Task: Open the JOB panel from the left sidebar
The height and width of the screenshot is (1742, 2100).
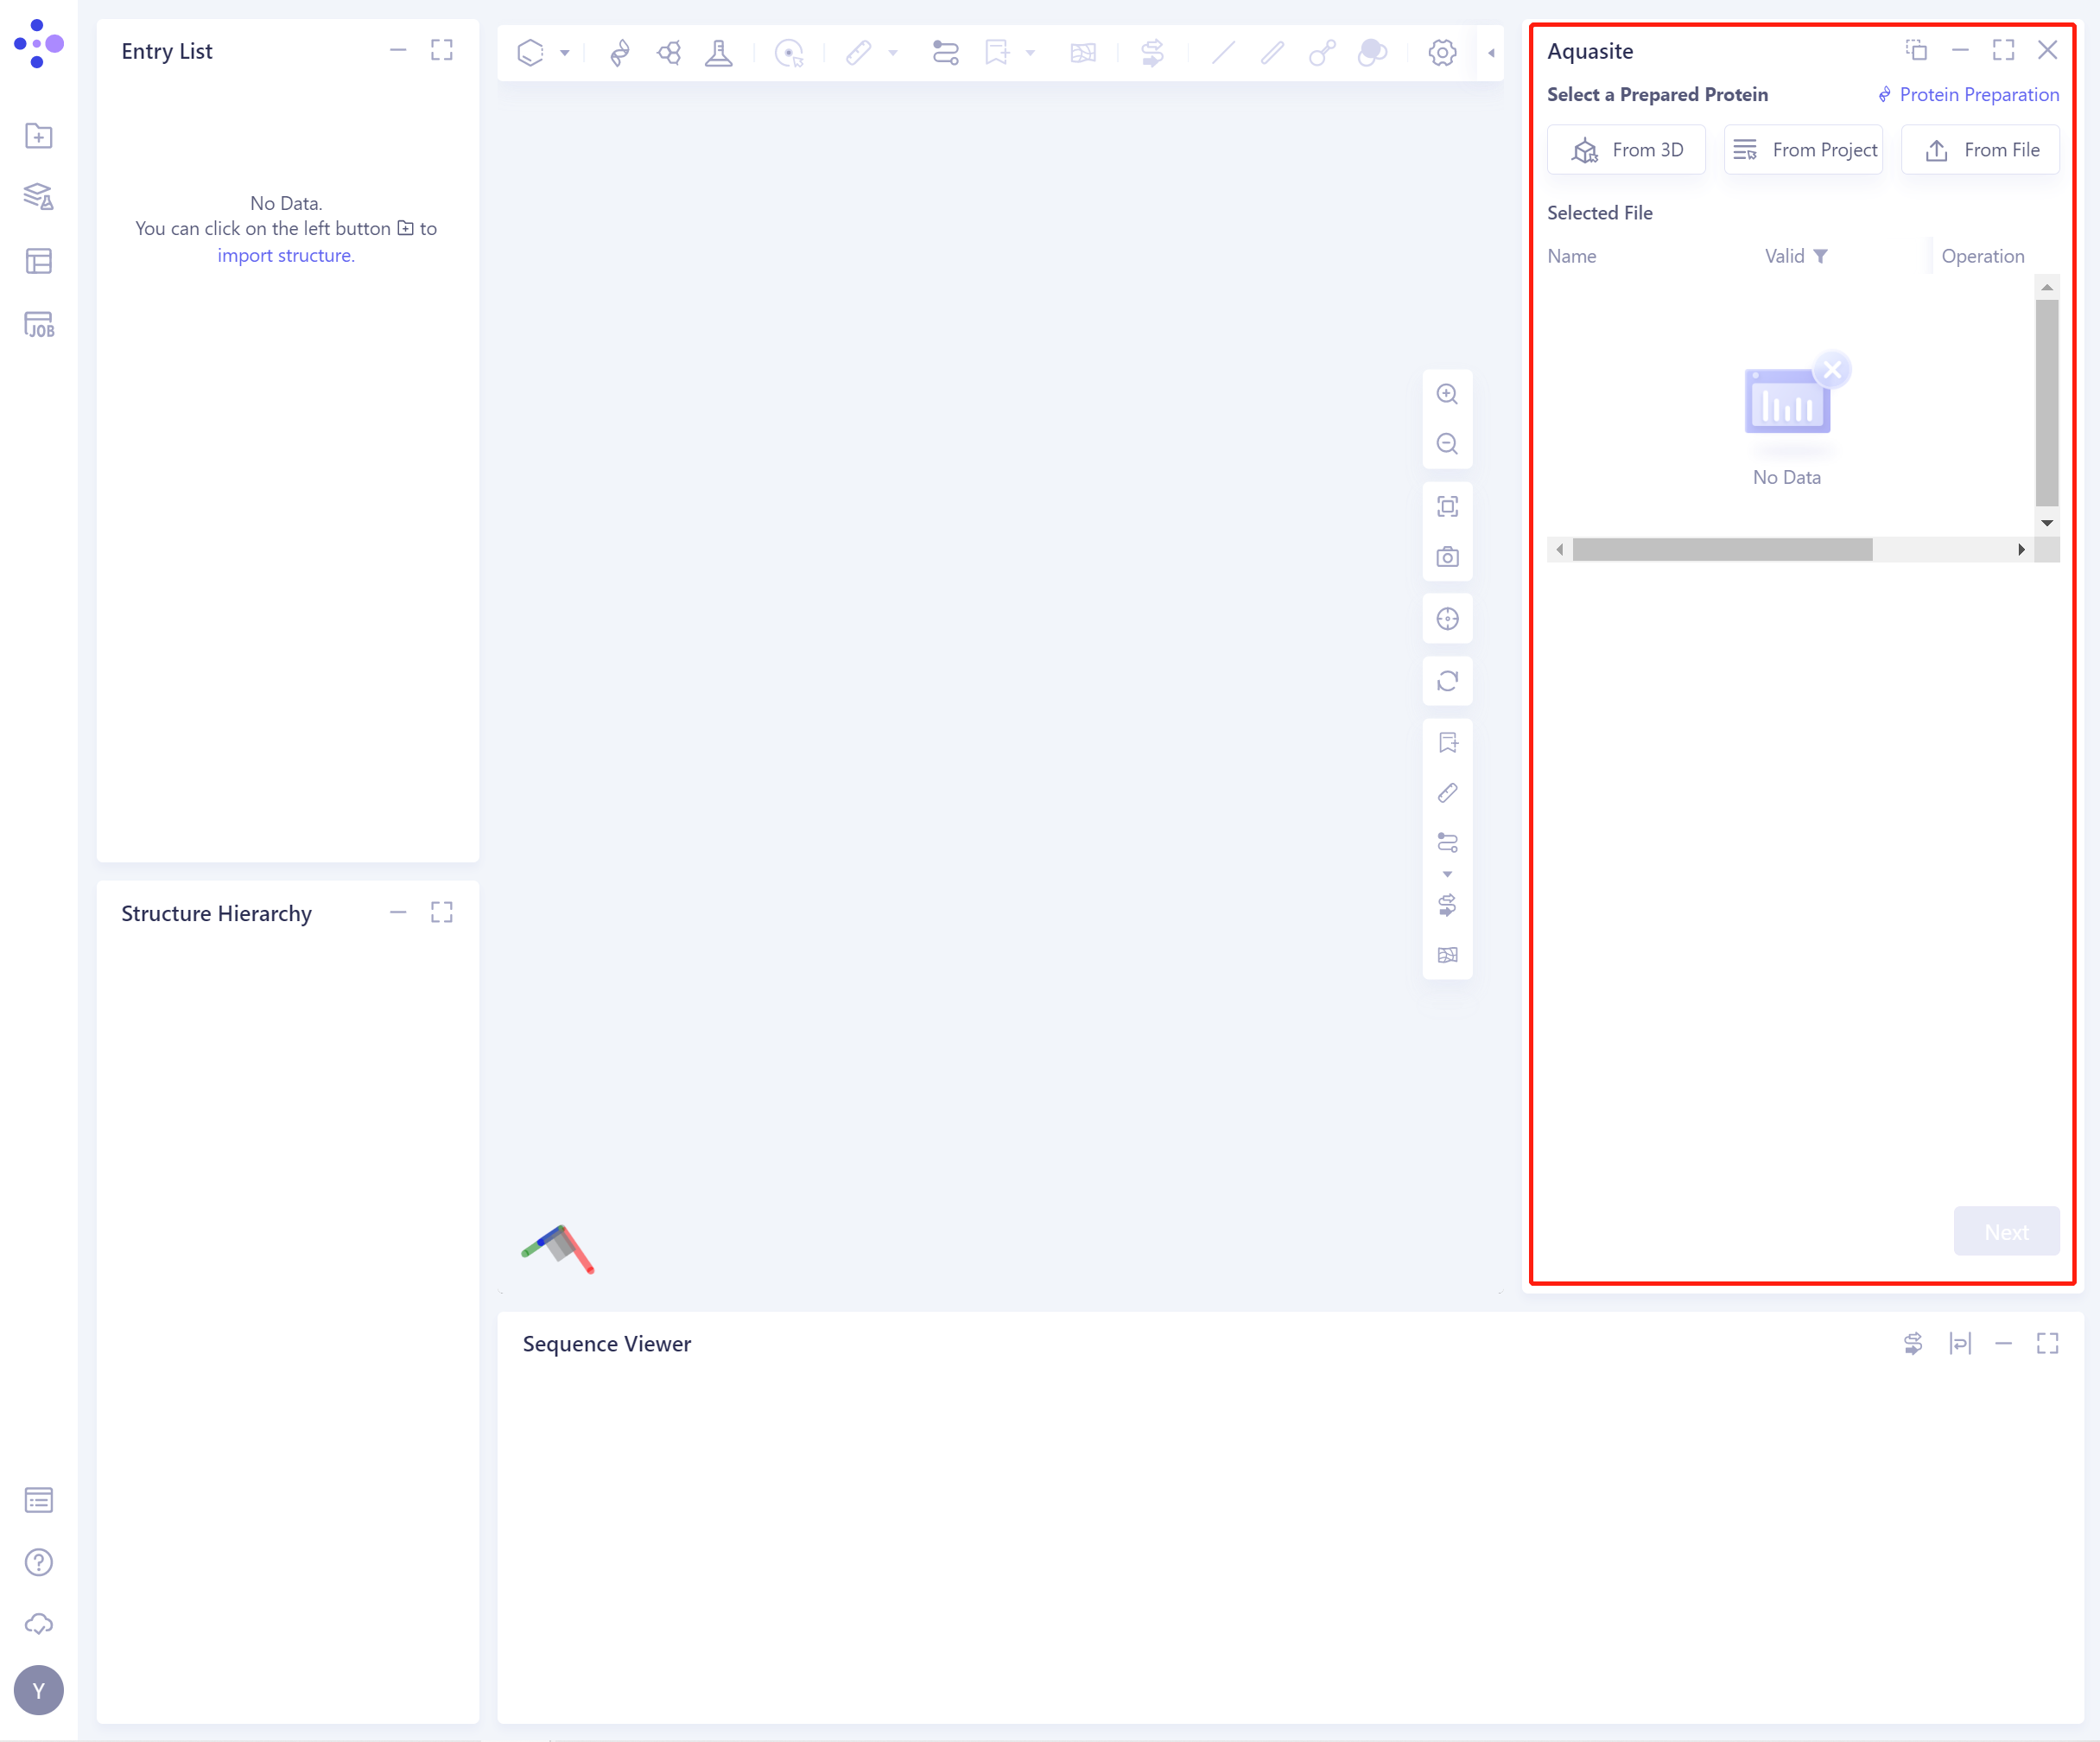Action: 38,324
